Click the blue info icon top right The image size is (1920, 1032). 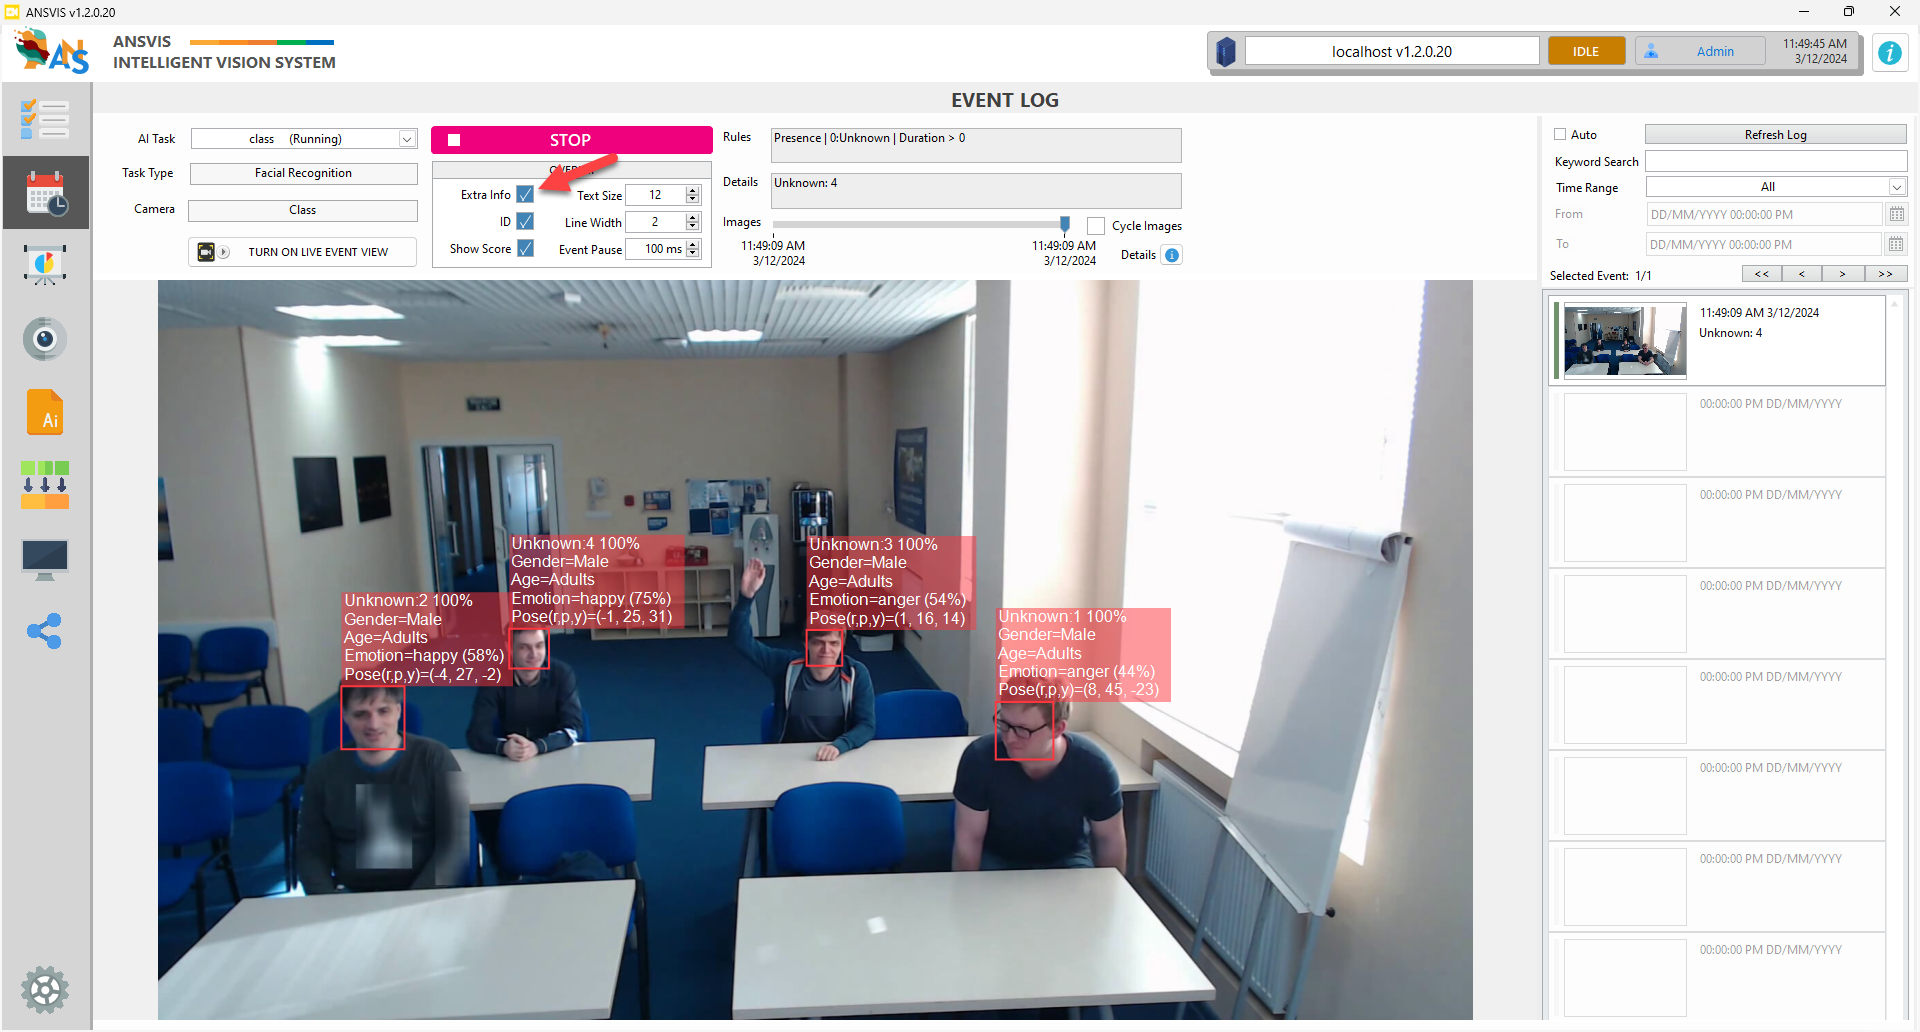(x=1889, y=53)
